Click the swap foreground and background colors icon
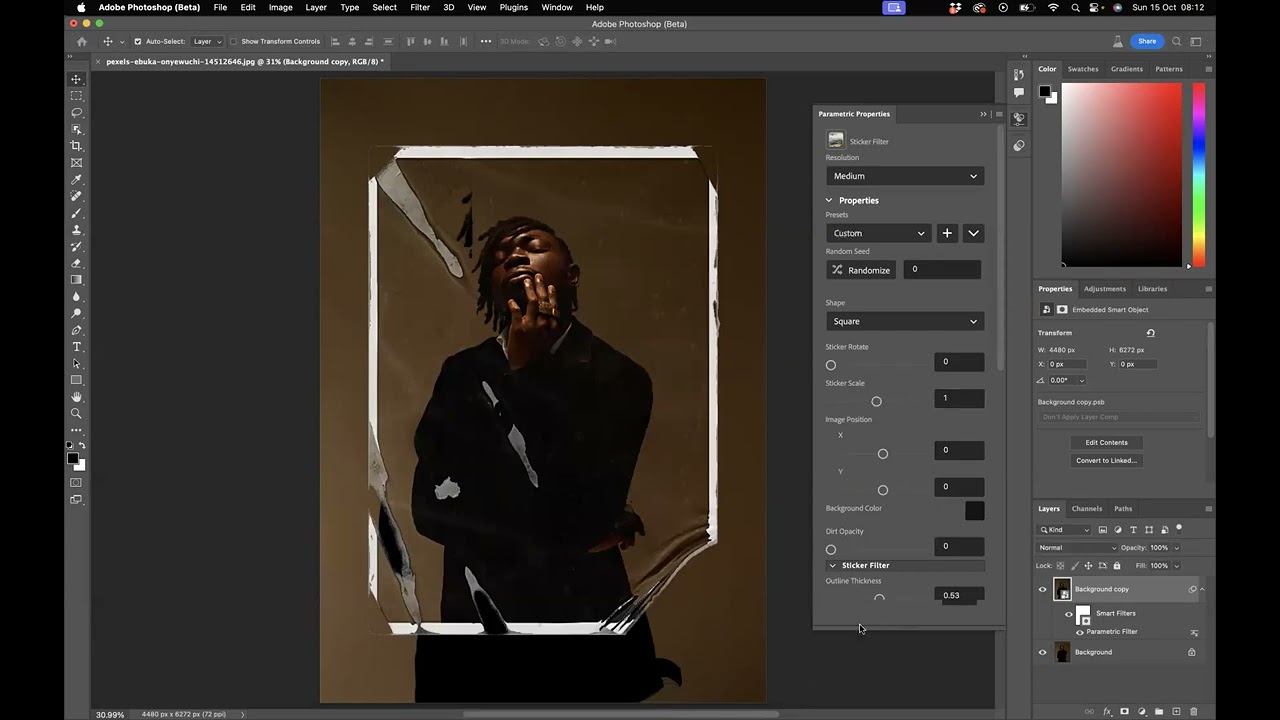Image resolution: width=1280 pixels, height=720 pixels. pyautogui.click(x=82, y=446)
